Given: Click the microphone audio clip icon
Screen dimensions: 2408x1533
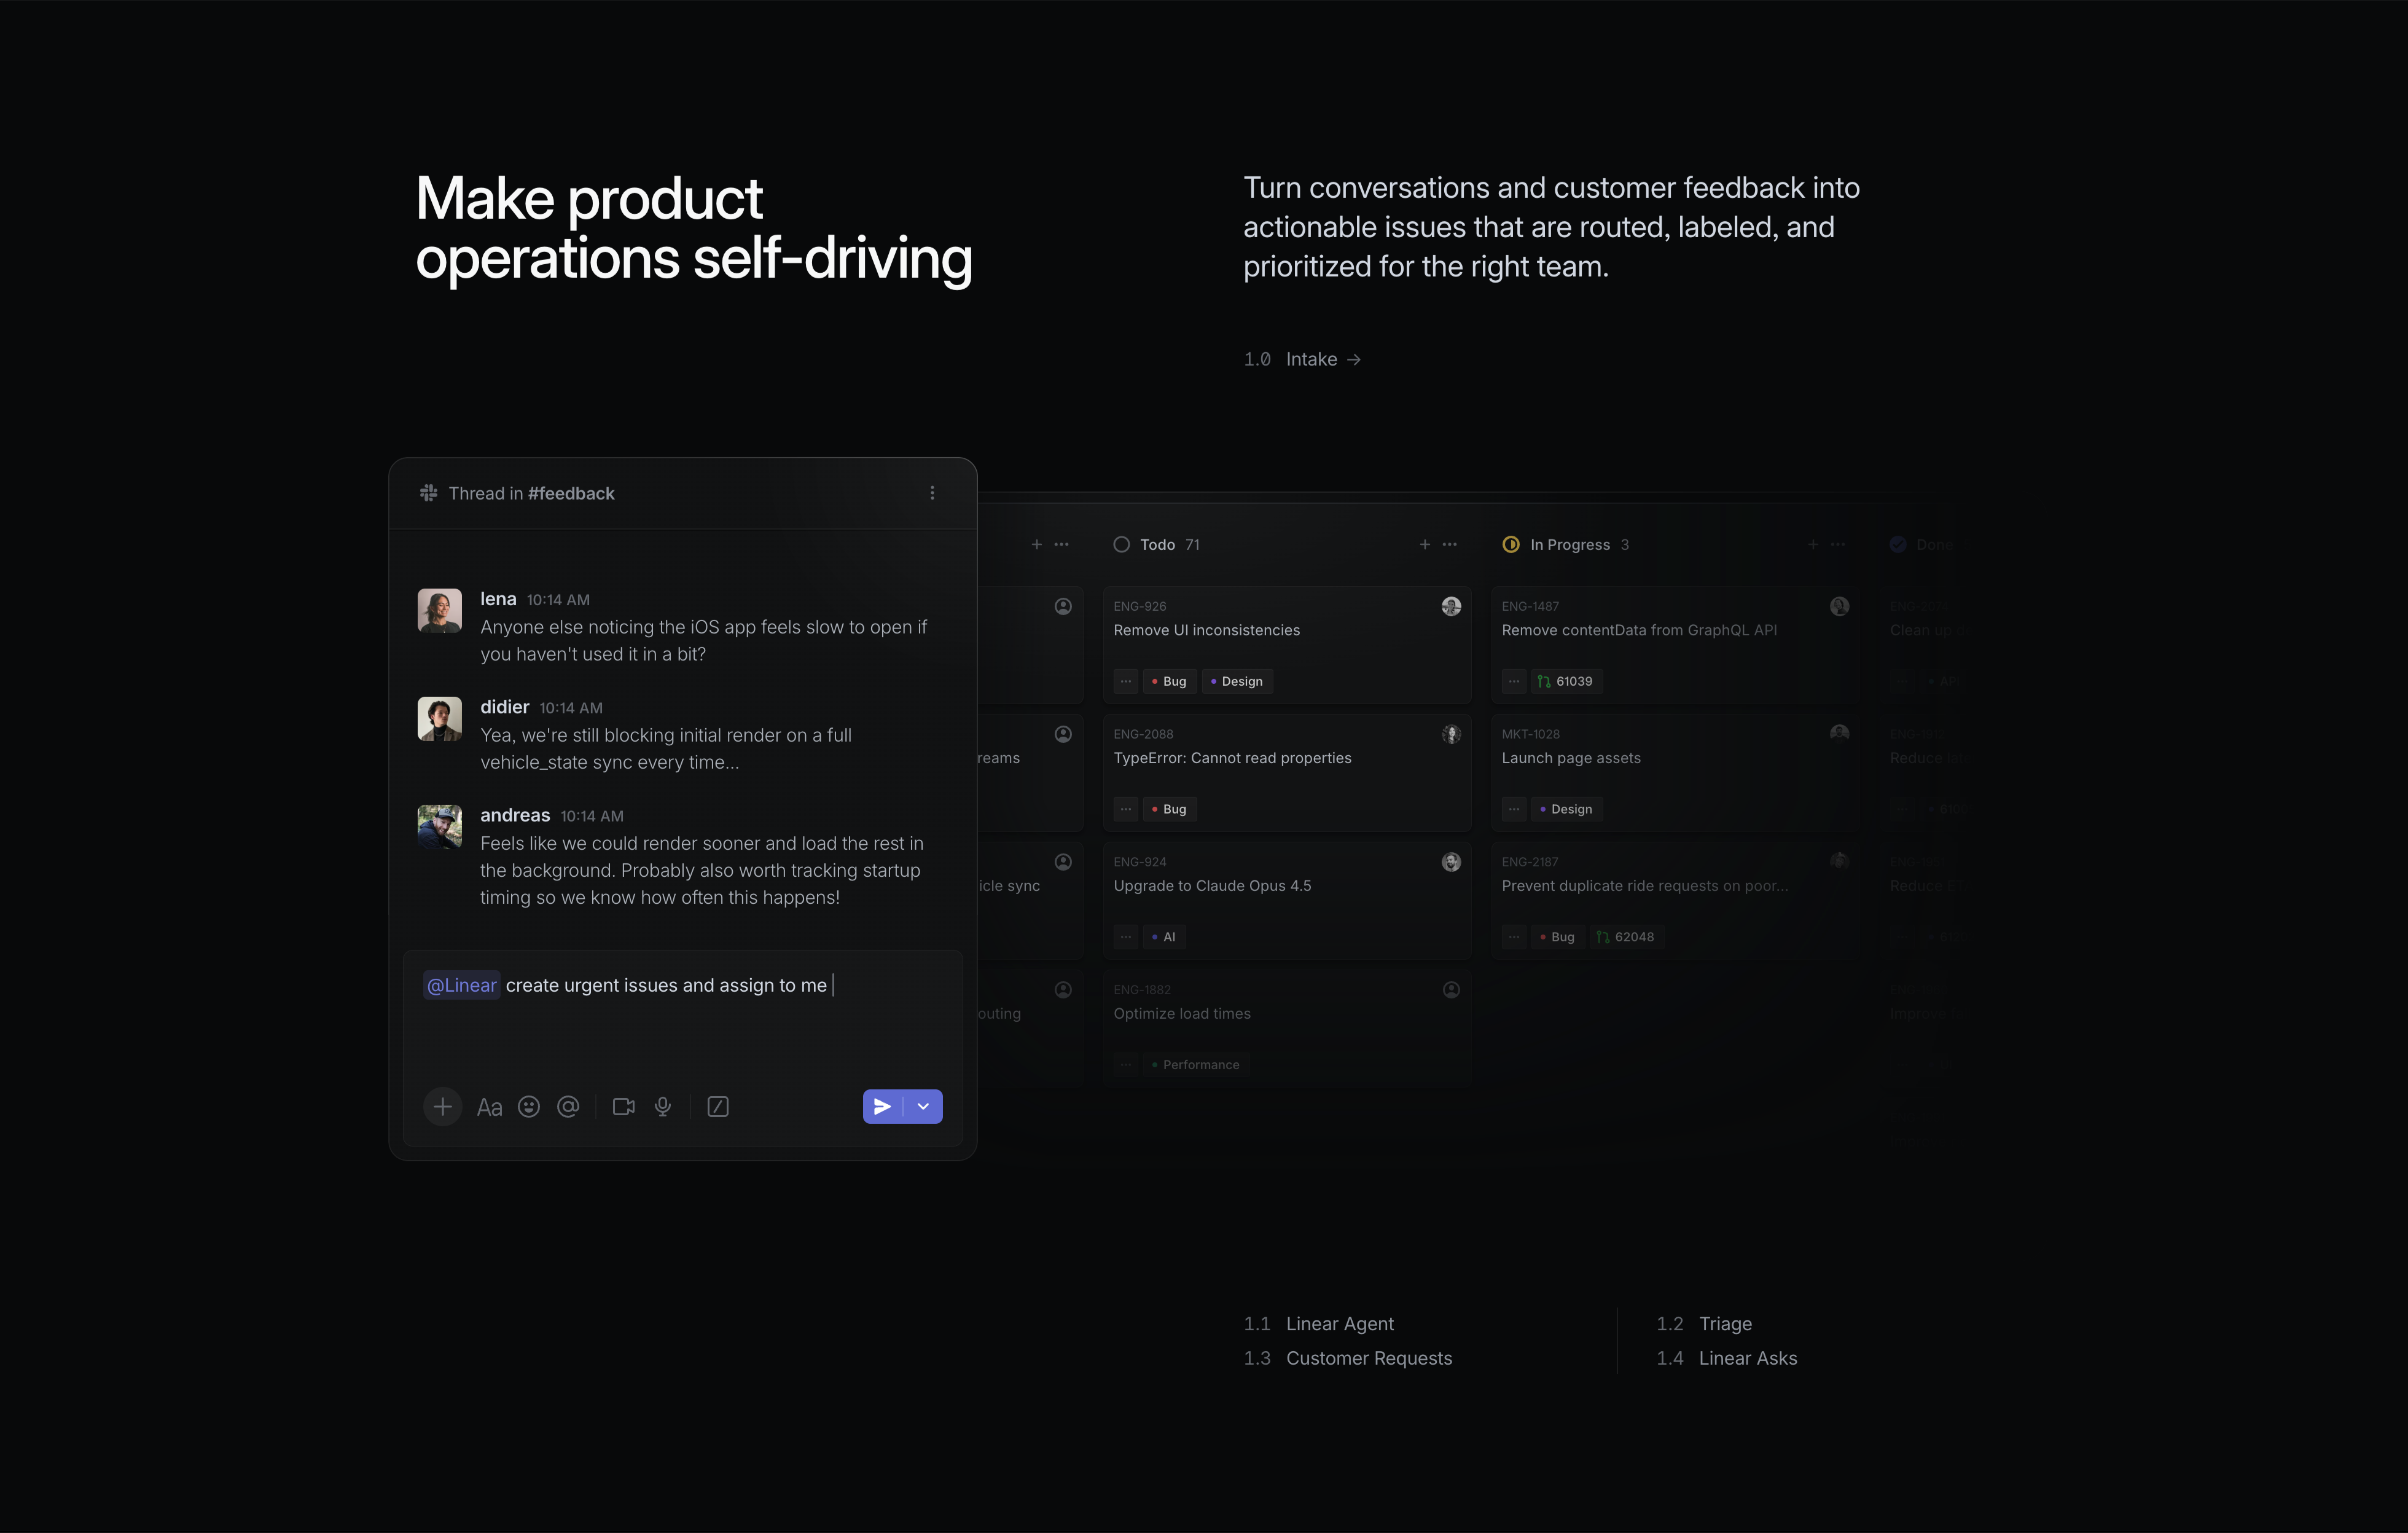Looking at the screenshot, I should tap(663, 1107).
